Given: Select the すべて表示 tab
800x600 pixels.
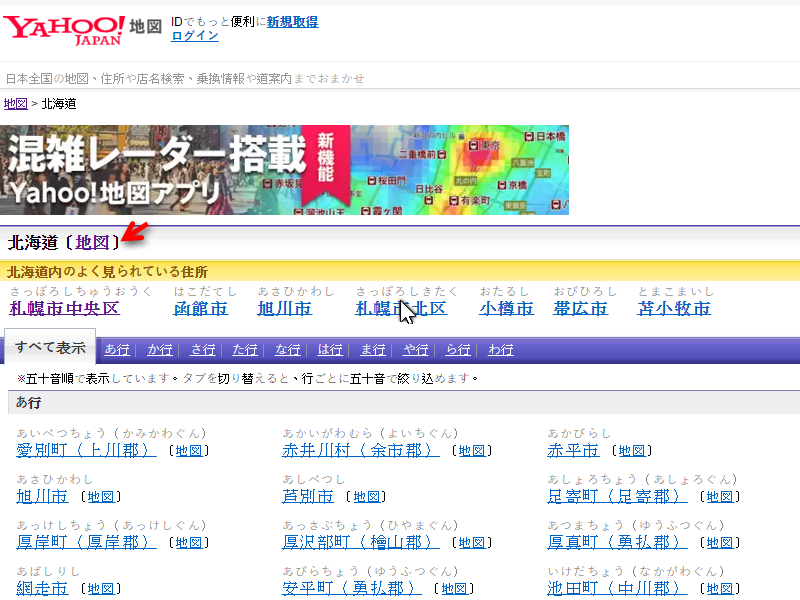Looking at the screenshot, I should (x=50, y=347).
